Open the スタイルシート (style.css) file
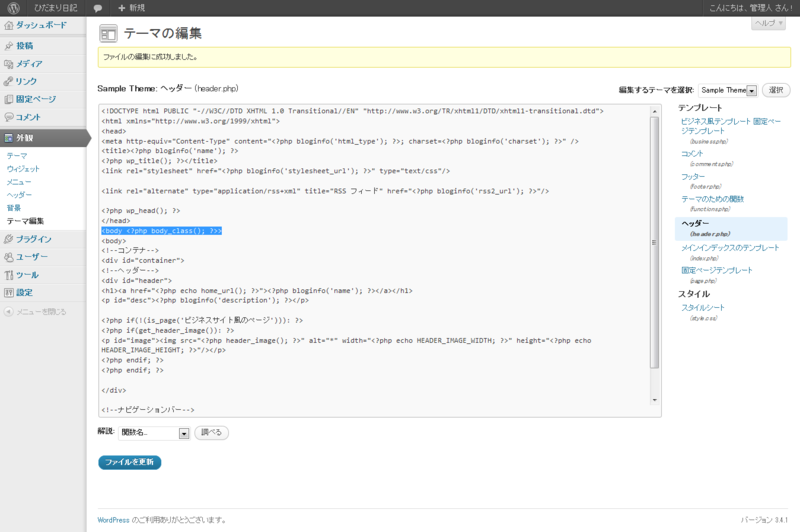Screen dimensions: 800x532 tap(703, 308)
